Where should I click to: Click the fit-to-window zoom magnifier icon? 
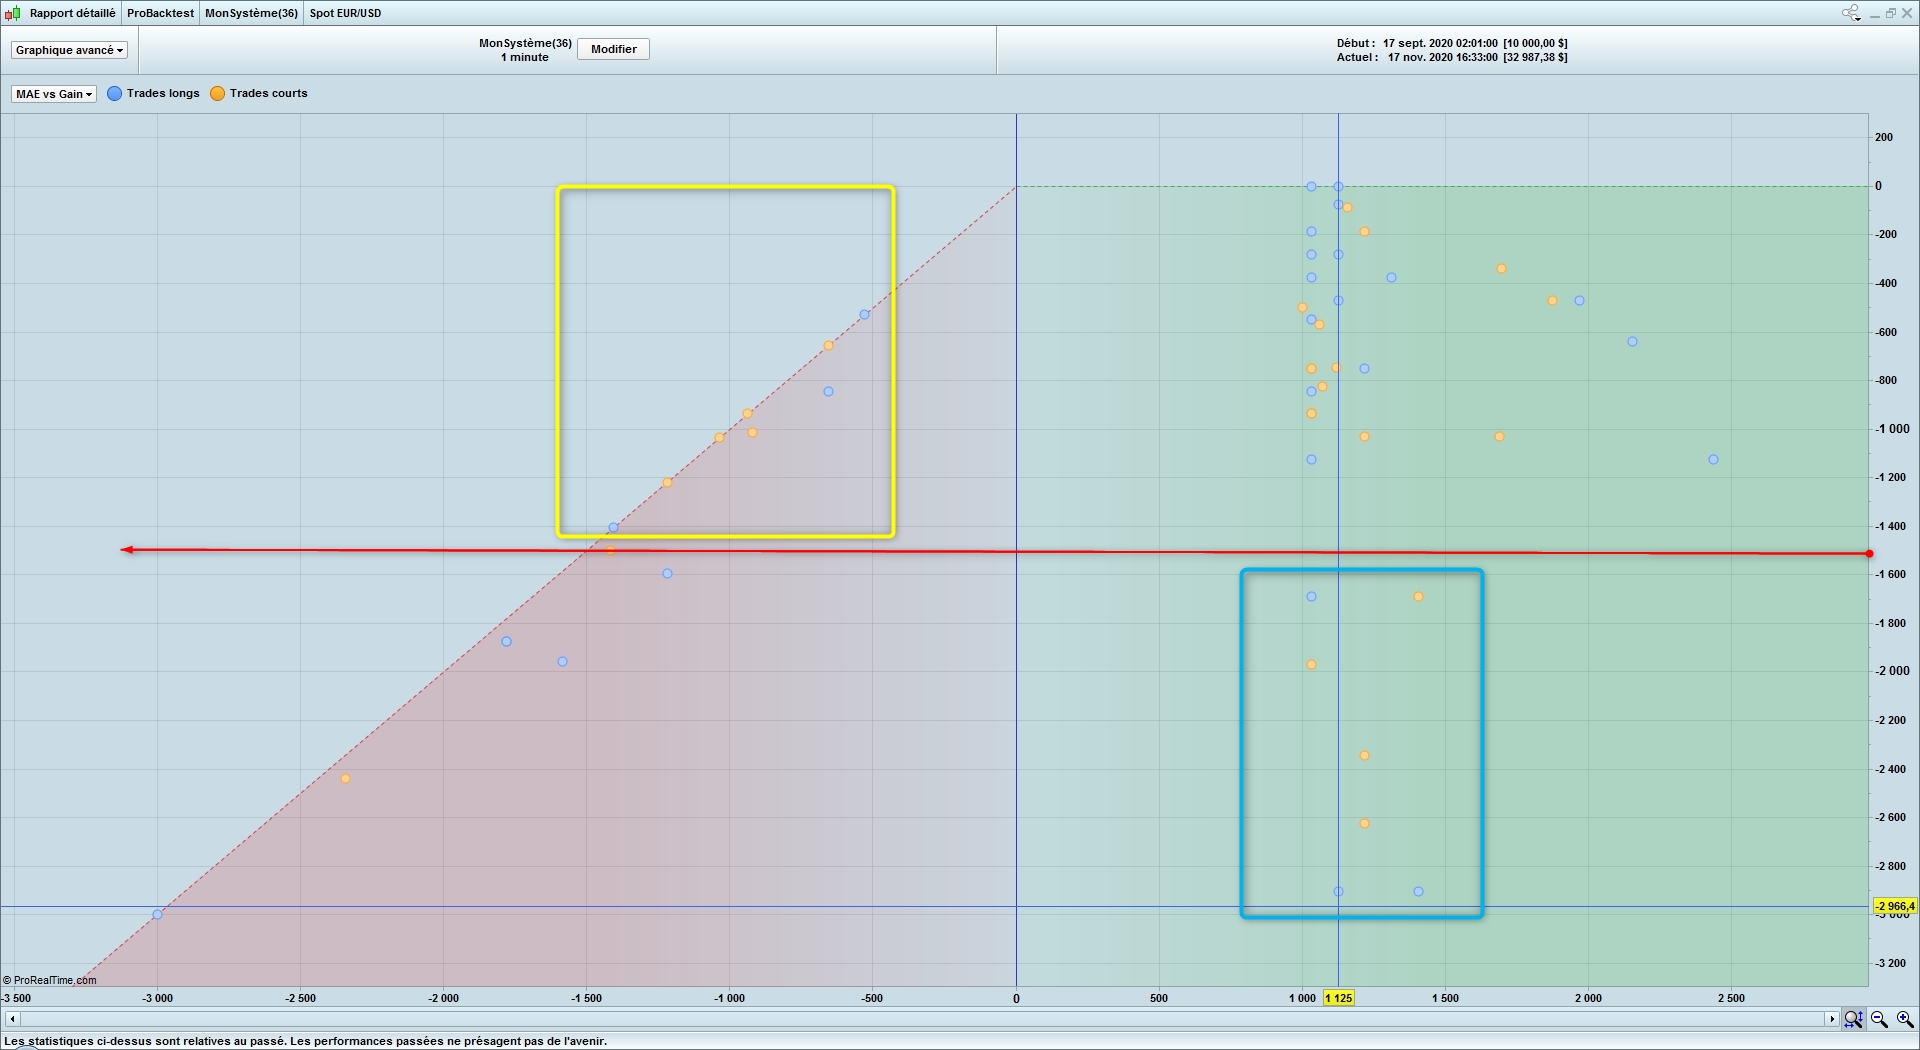[x=1853, y=1019]
